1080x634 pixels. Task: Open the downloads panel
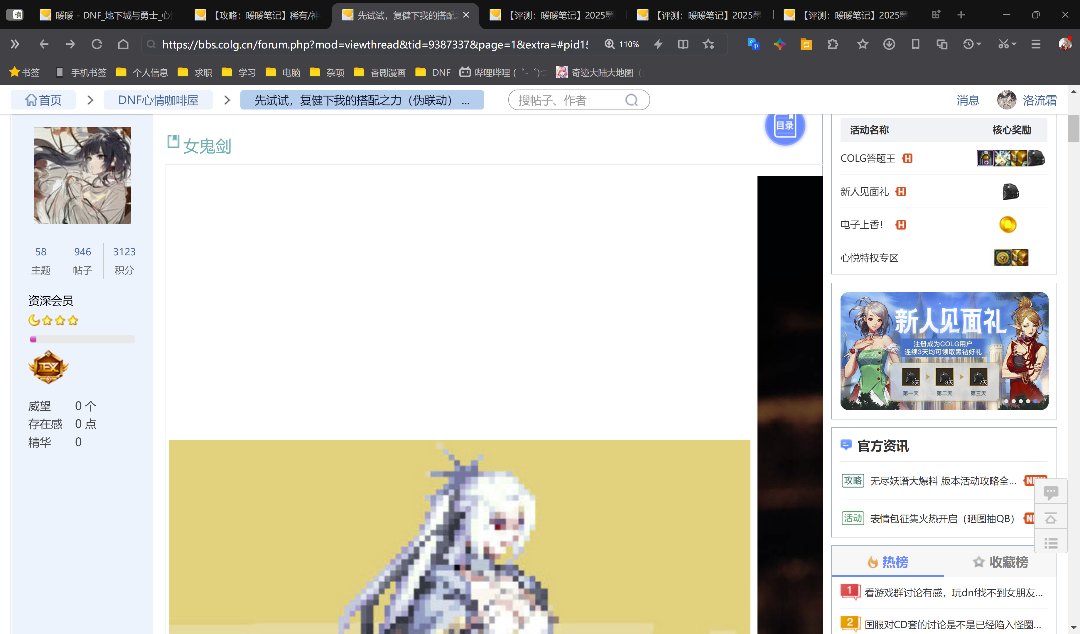889,44
